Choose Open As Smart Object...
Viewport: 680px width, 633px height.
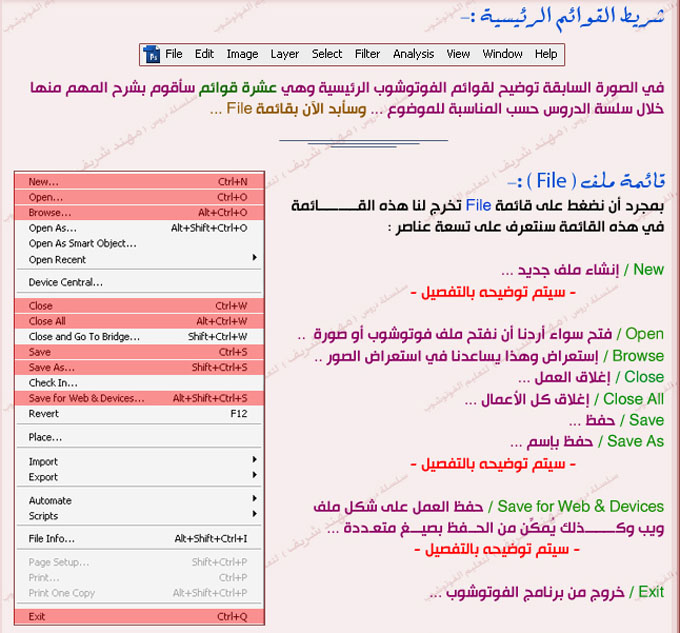click(139, 244)
